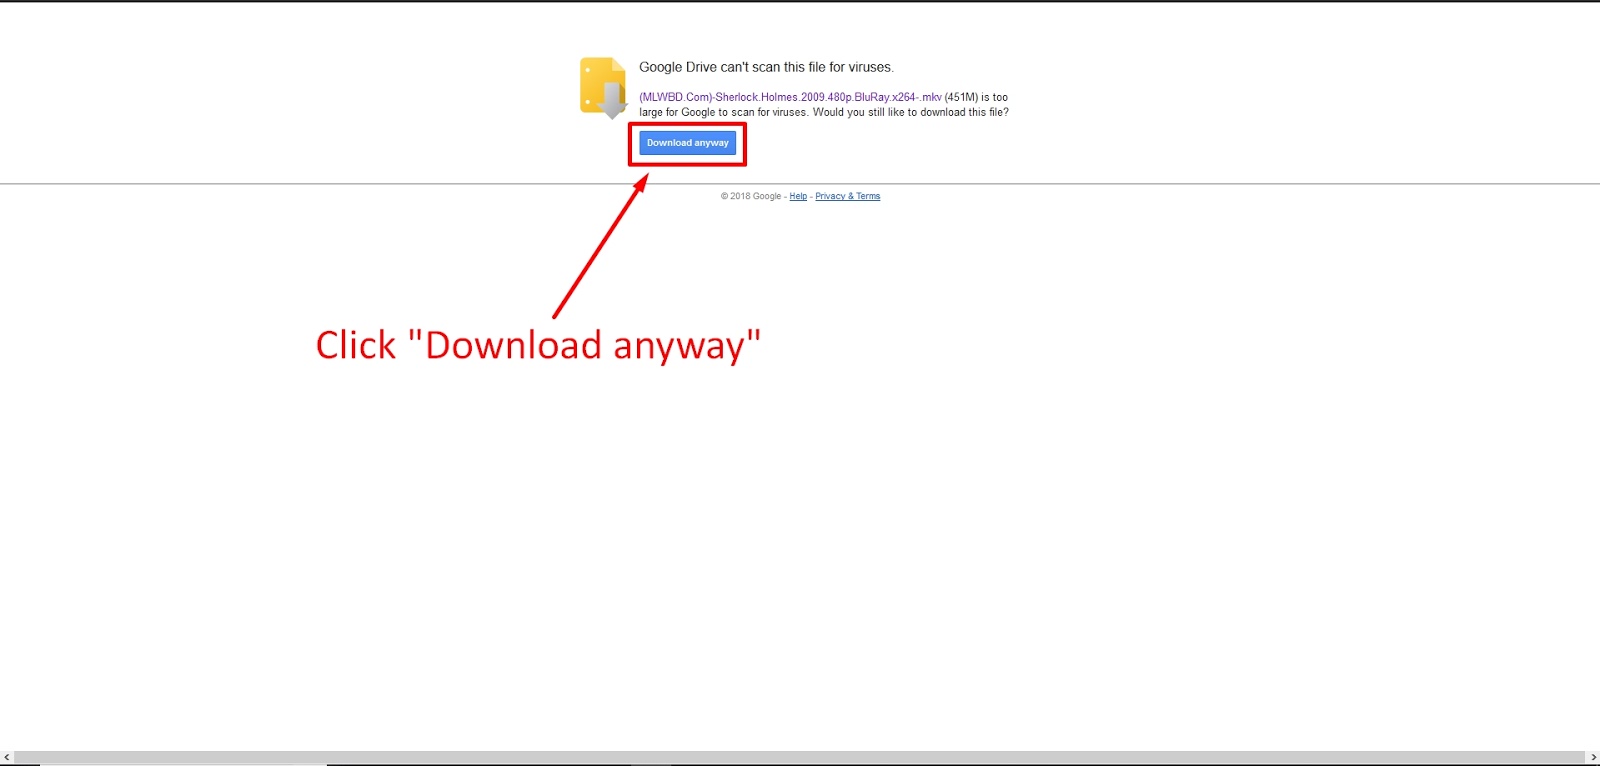Open the Sherlock Holmes mkv file link
The height and width of the screenshot is (766, 1600).
click(x=790, y=97)
